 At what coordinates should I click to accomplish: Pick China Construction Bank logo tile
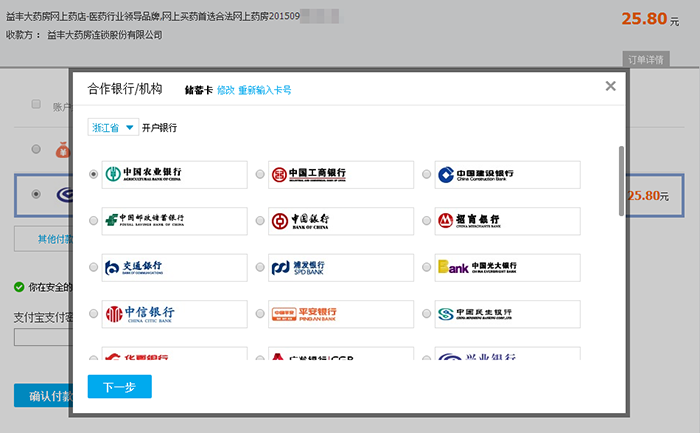pos(508,175)
